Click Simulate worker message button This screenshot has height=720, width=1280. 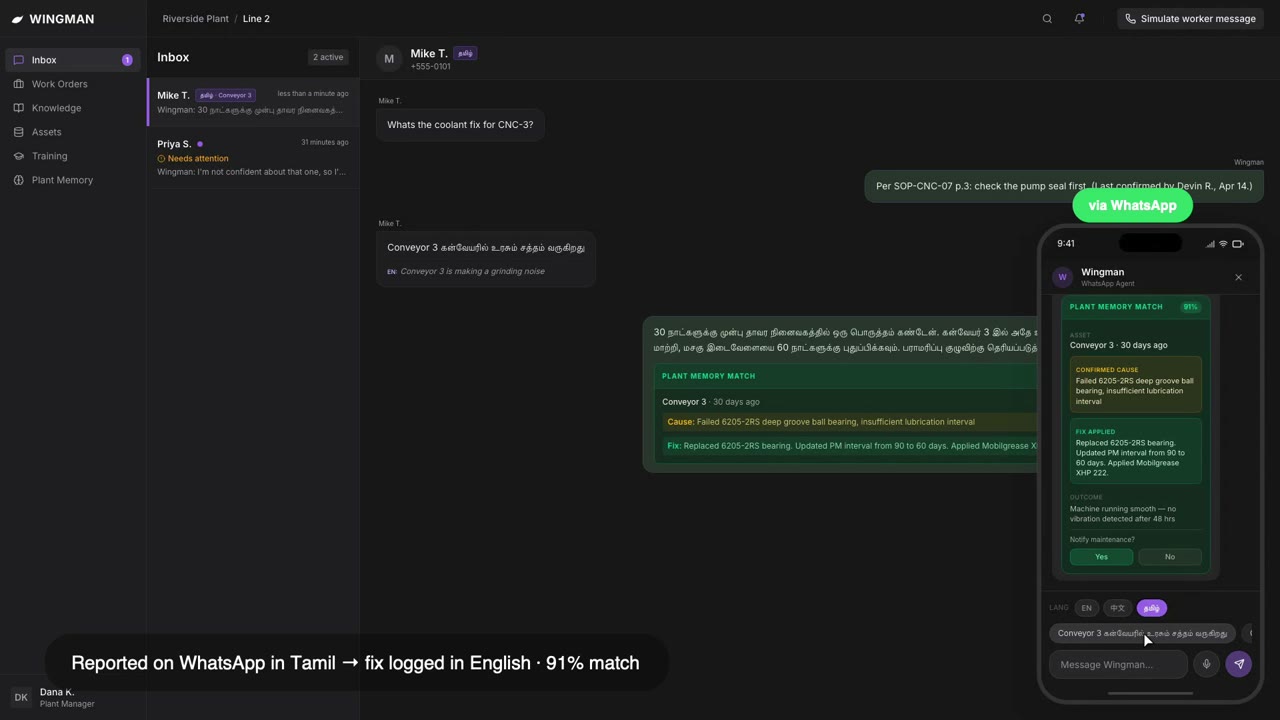click(x=1190, y=19)
